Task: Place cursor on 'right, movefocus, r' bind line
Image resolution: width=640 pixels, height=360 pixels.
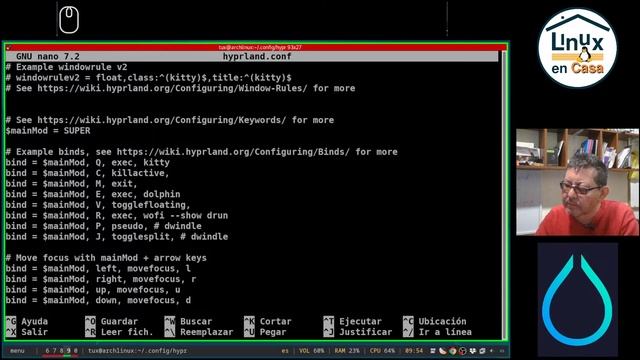Action: 101,279
